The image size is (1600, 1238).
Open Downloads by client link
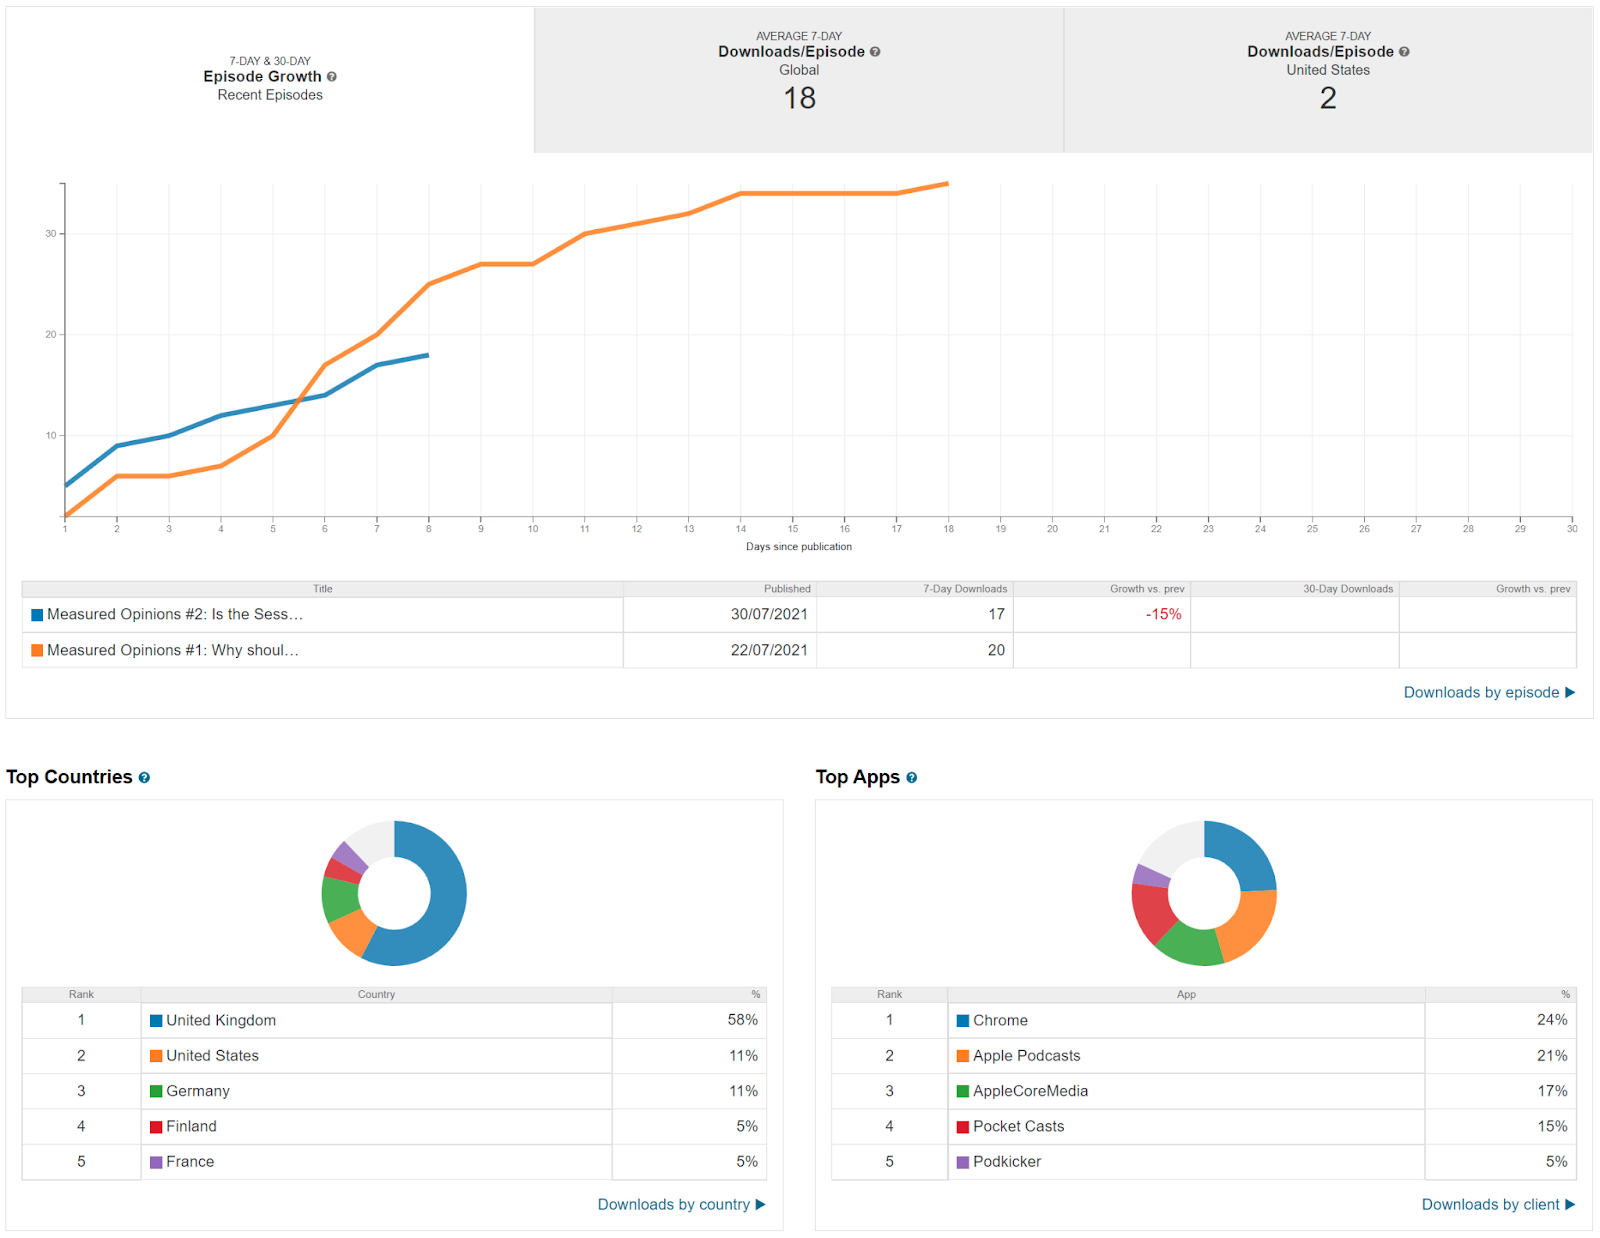coord(1490,1204)
